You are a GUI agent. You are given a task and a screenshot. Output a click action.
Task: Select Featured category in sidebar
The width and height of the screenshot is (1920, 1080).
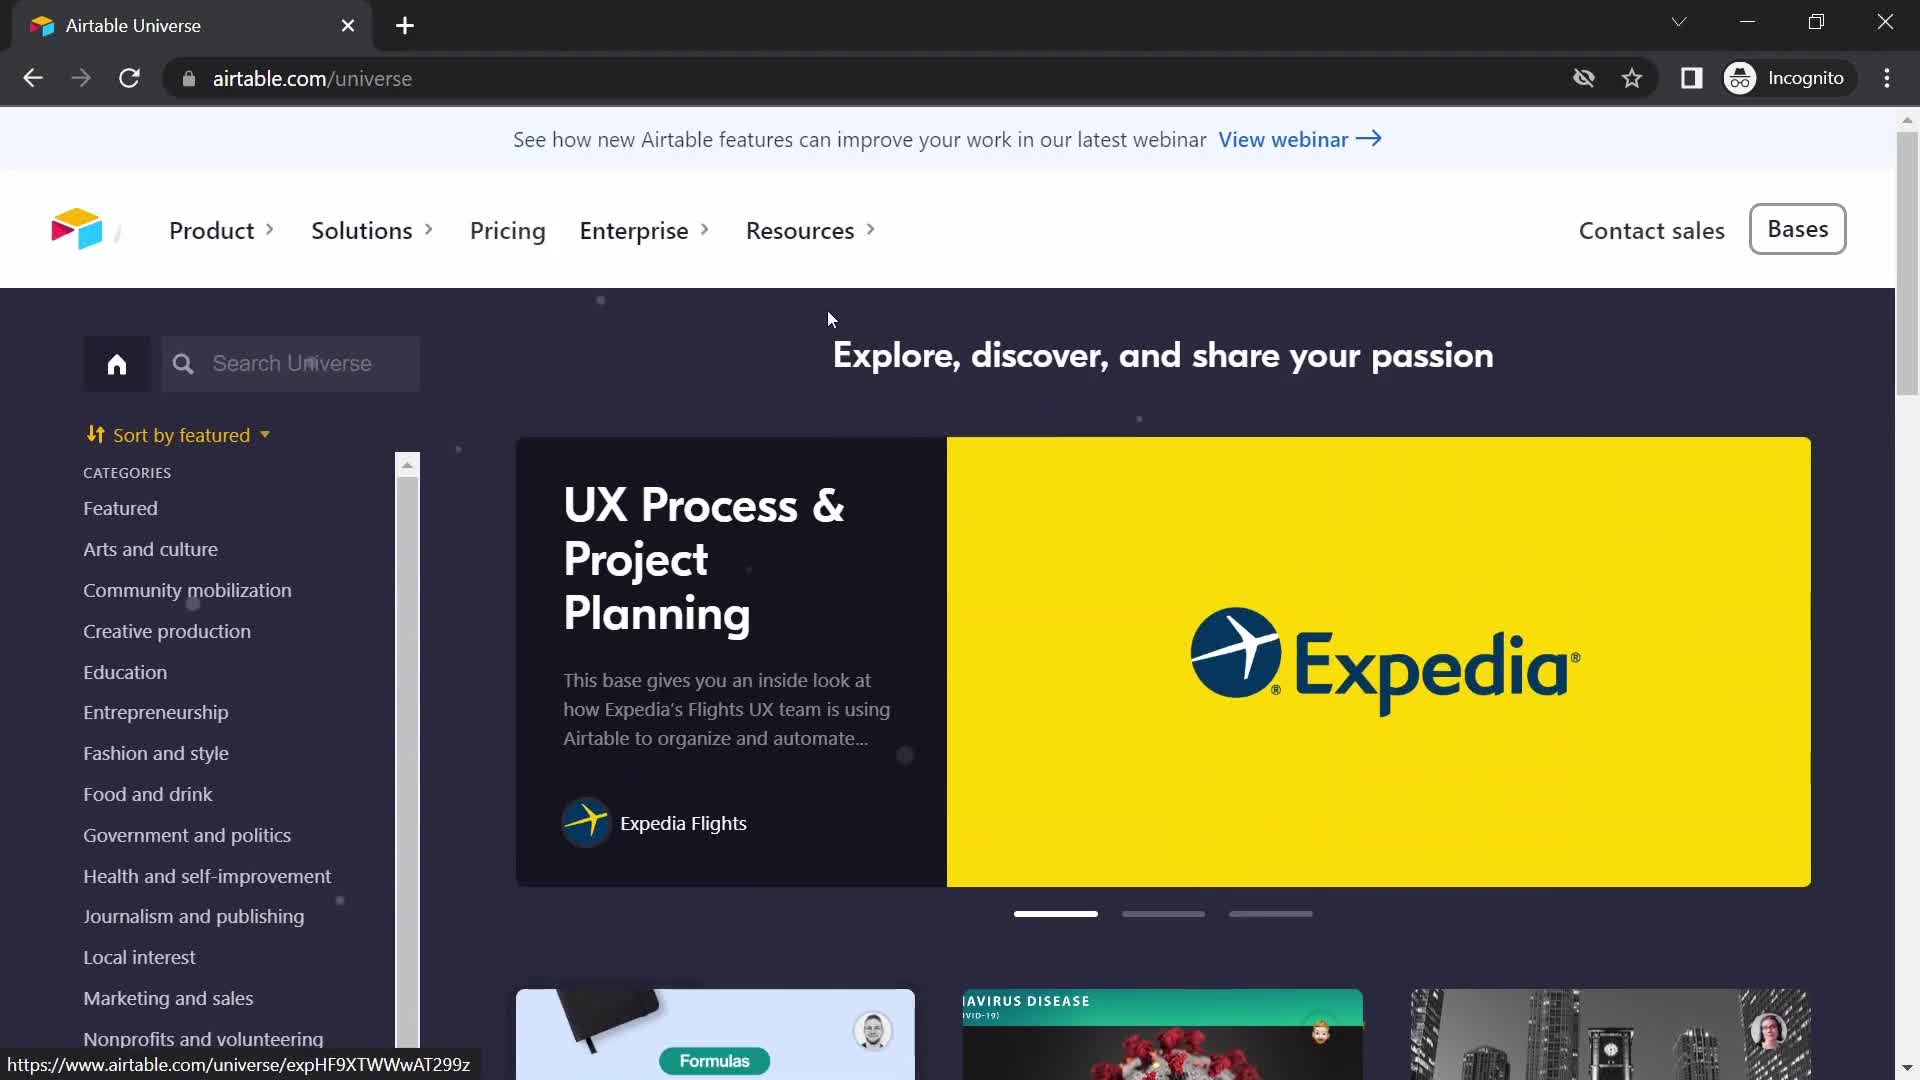point(120,506)
